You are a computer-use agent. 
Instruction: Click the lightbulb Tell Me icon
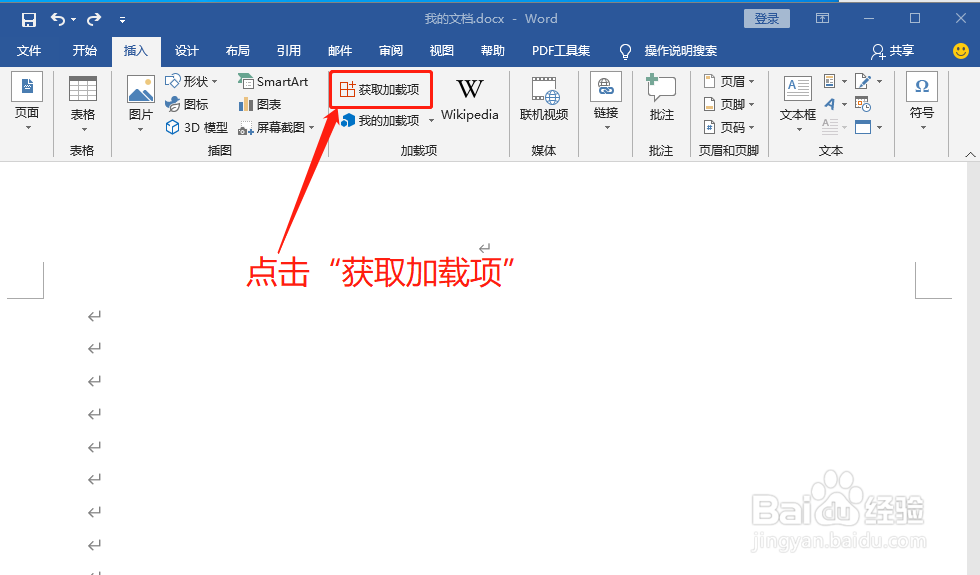625,51
